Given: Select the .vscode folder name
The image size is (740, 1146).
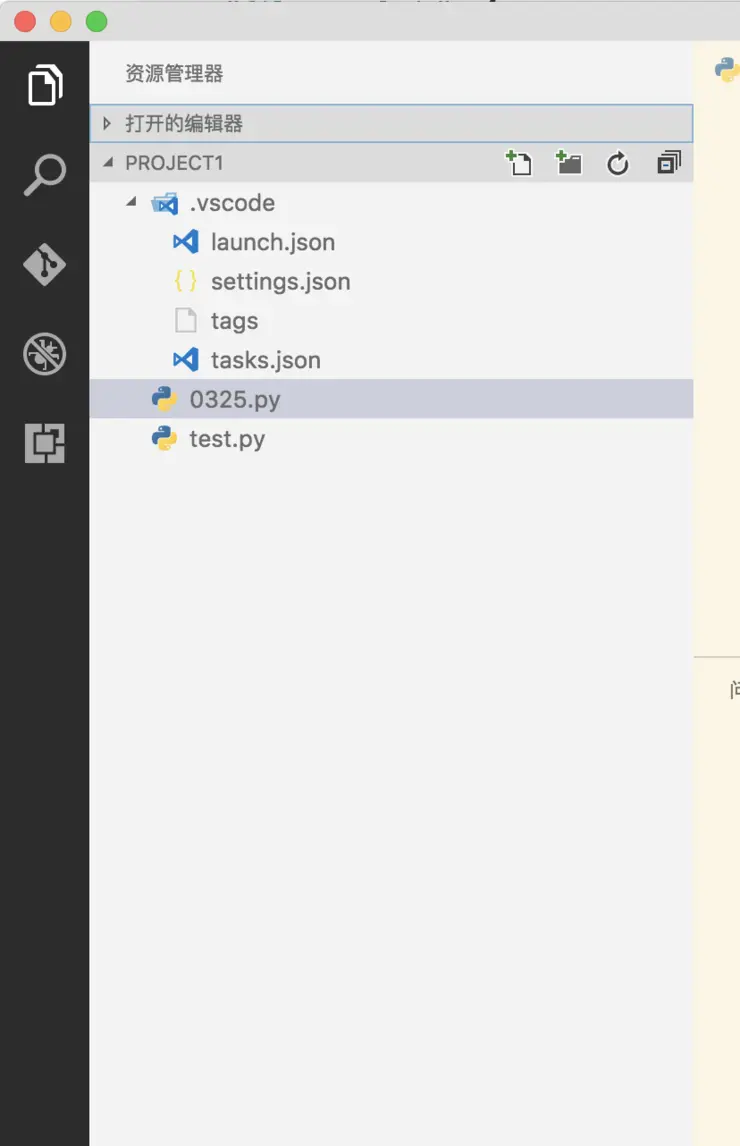Looking at the screenshot, I should click(x=233, y=202).
